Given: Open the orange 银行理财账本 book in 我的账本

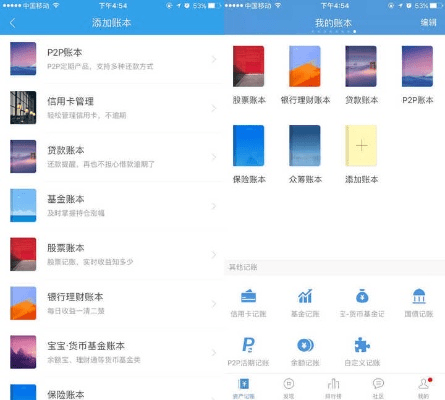Looking at the screenshot, I should (x=305, y=66).
